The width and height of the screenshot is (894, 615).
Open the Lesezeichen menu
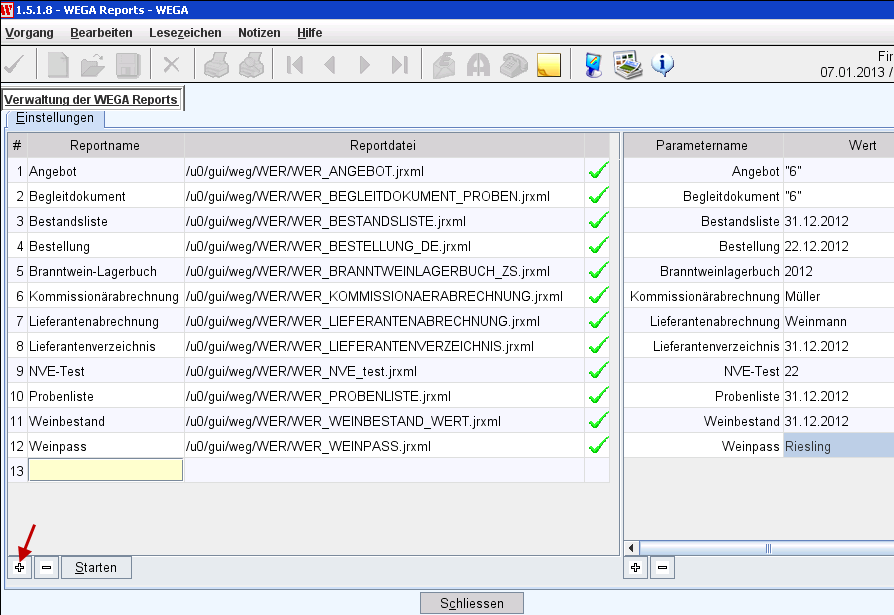coord(185,33)
